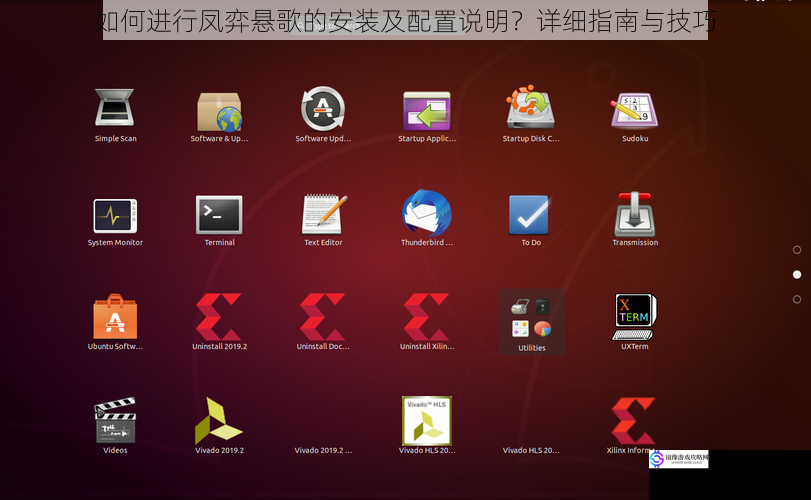Image resolution: width=811 pixels, height=500 pixels.
Task: Open the Terminal app
Action: (219, 215)
